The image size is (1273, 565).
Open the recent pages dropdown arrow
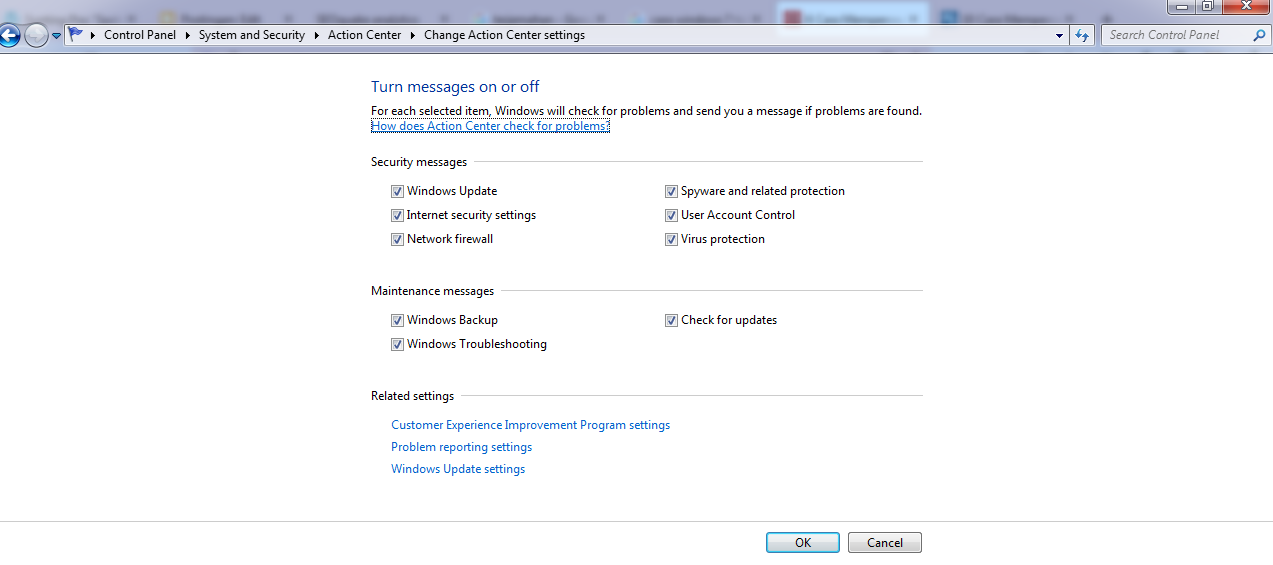pos(56,36)
